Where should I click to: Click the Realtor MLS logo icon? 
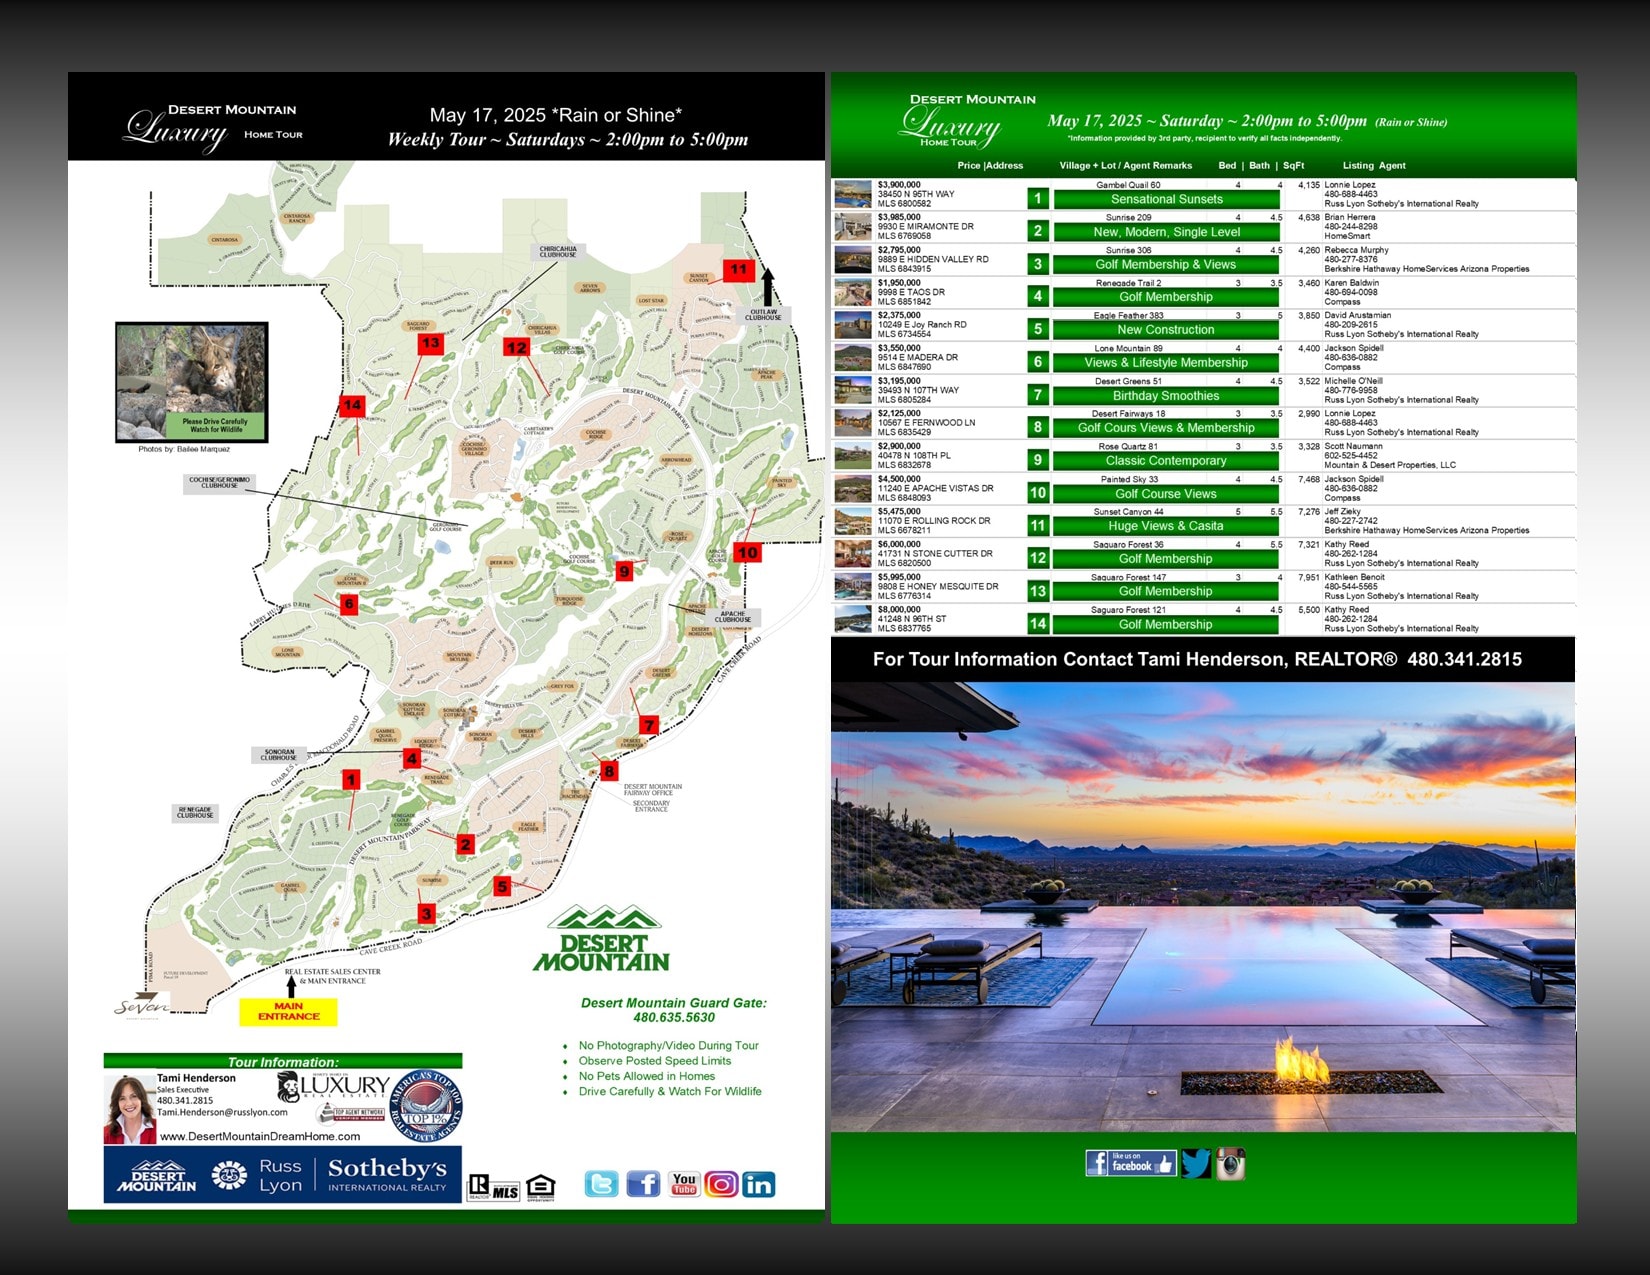coord(494,1187)
